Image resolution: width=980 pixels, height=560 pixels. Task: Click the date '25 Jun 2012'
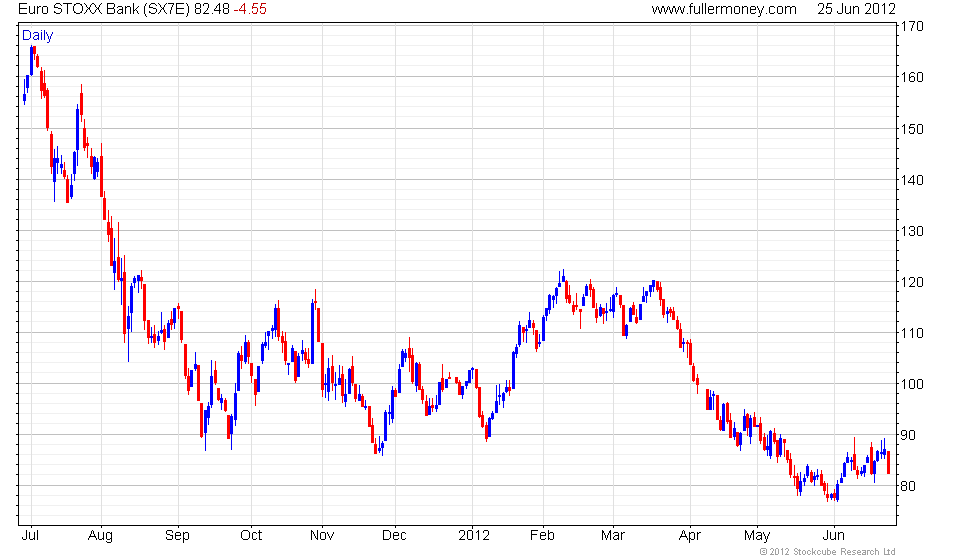click(x=856, y=9)
